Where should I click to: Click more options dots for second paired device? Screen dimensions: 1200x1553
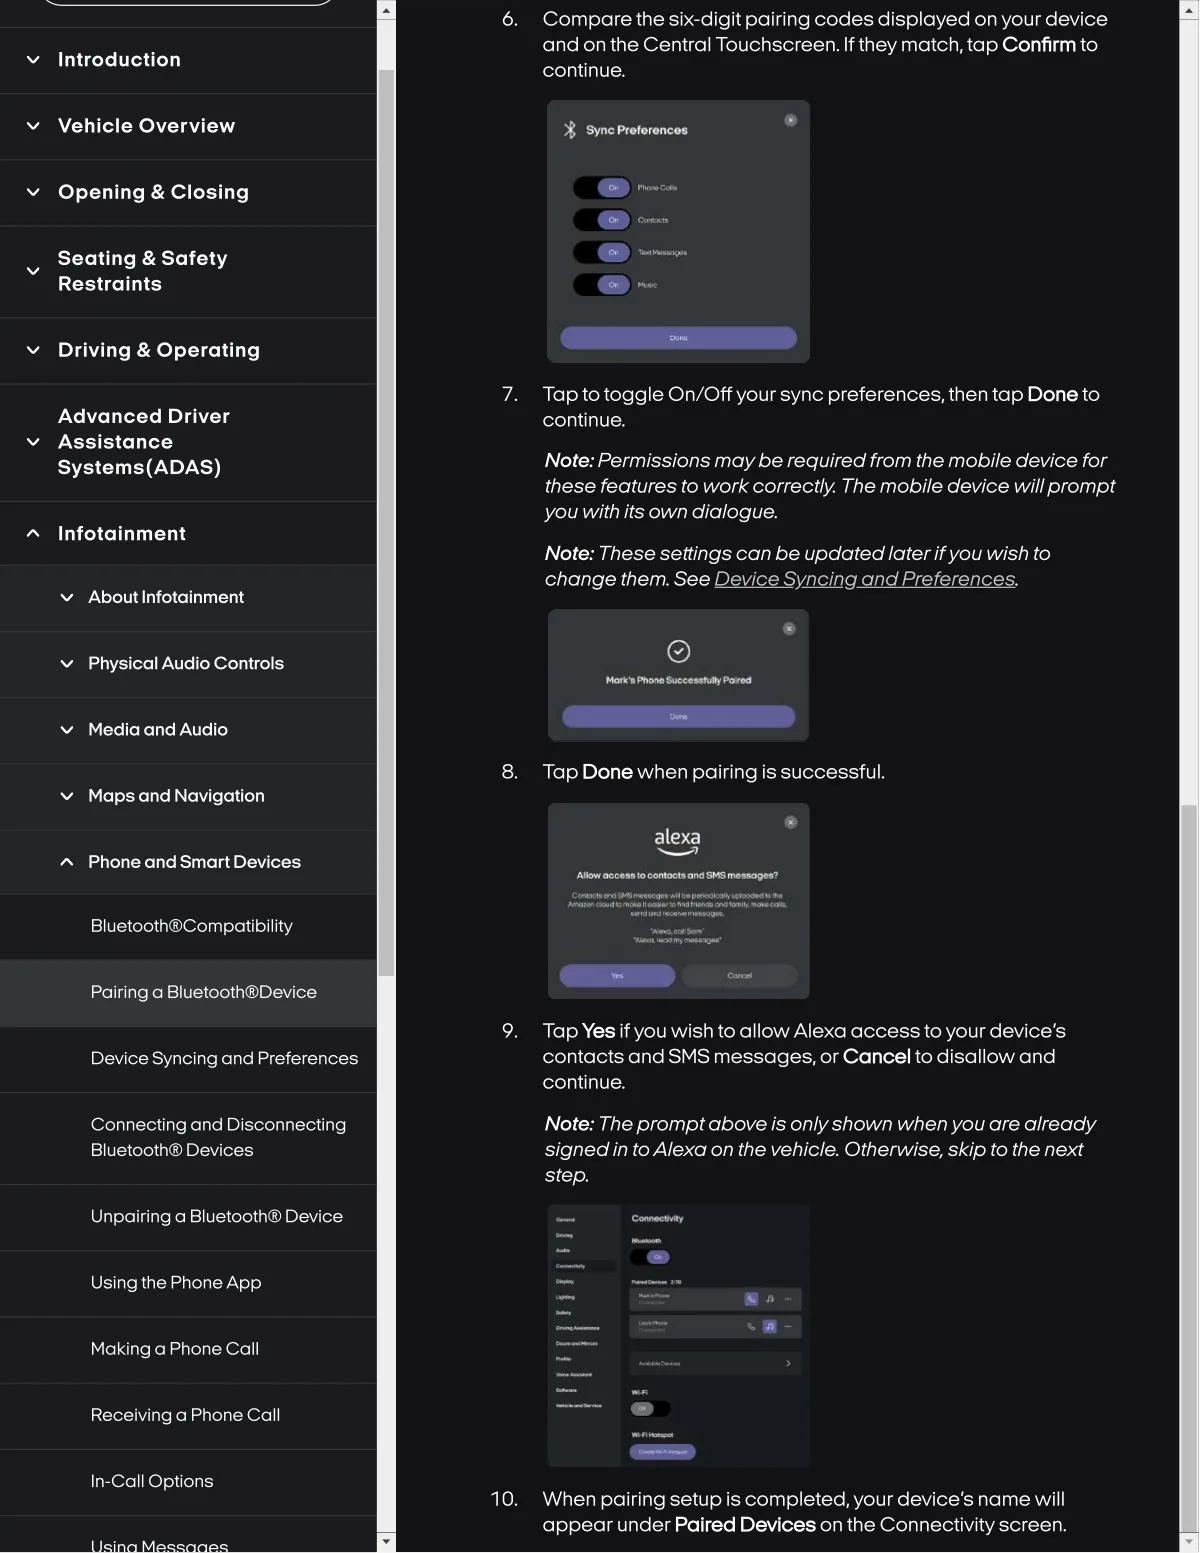click(788, 1327)
